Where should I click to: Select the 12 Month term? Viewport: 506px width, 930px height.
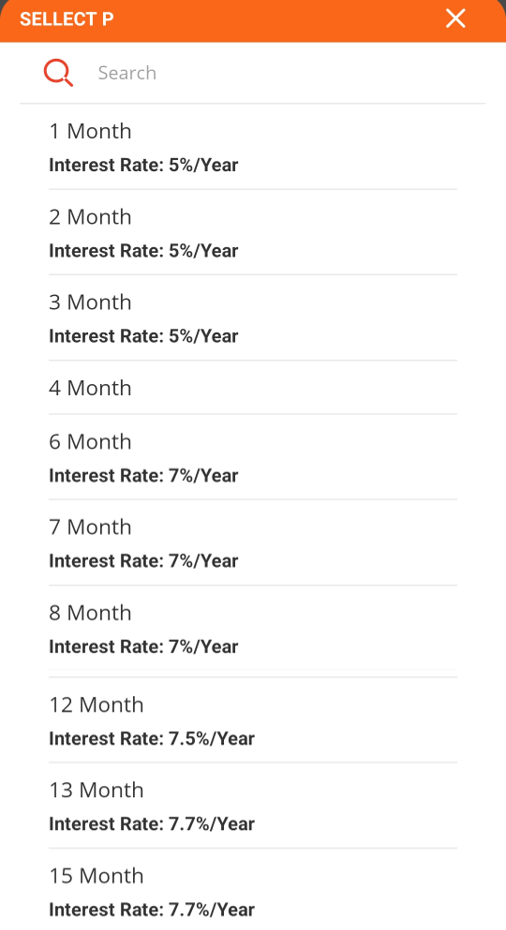tap(253, 720)
